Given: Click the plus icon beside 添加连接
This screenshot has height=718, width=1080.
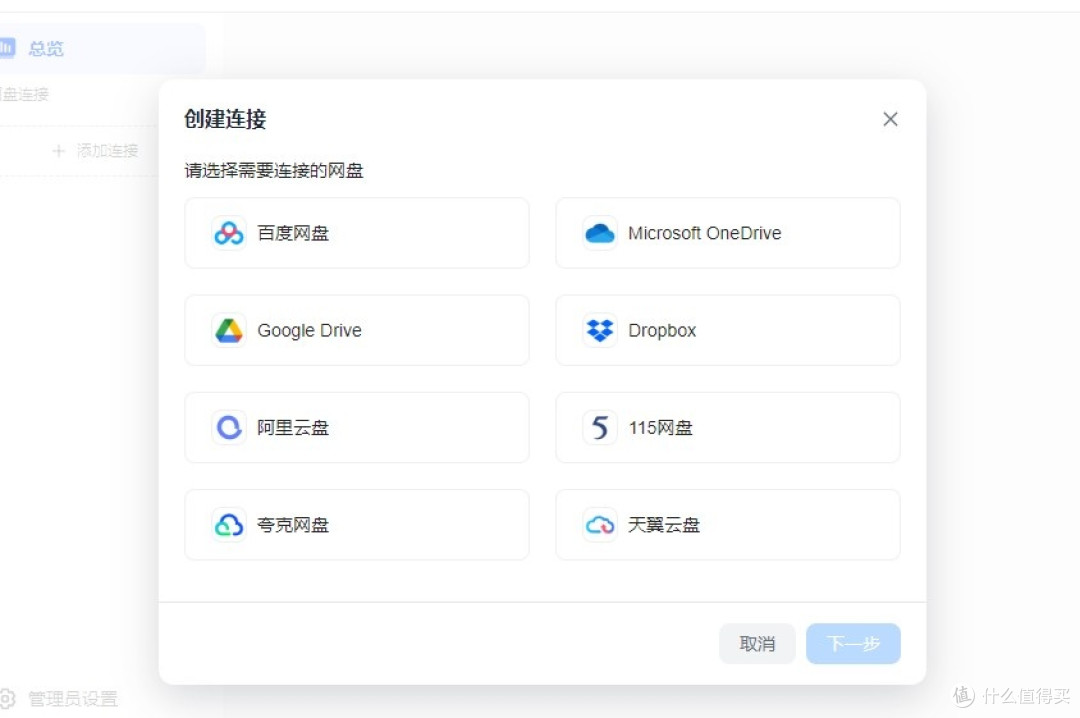Looking at the screenshot, I should click(59, 150).
